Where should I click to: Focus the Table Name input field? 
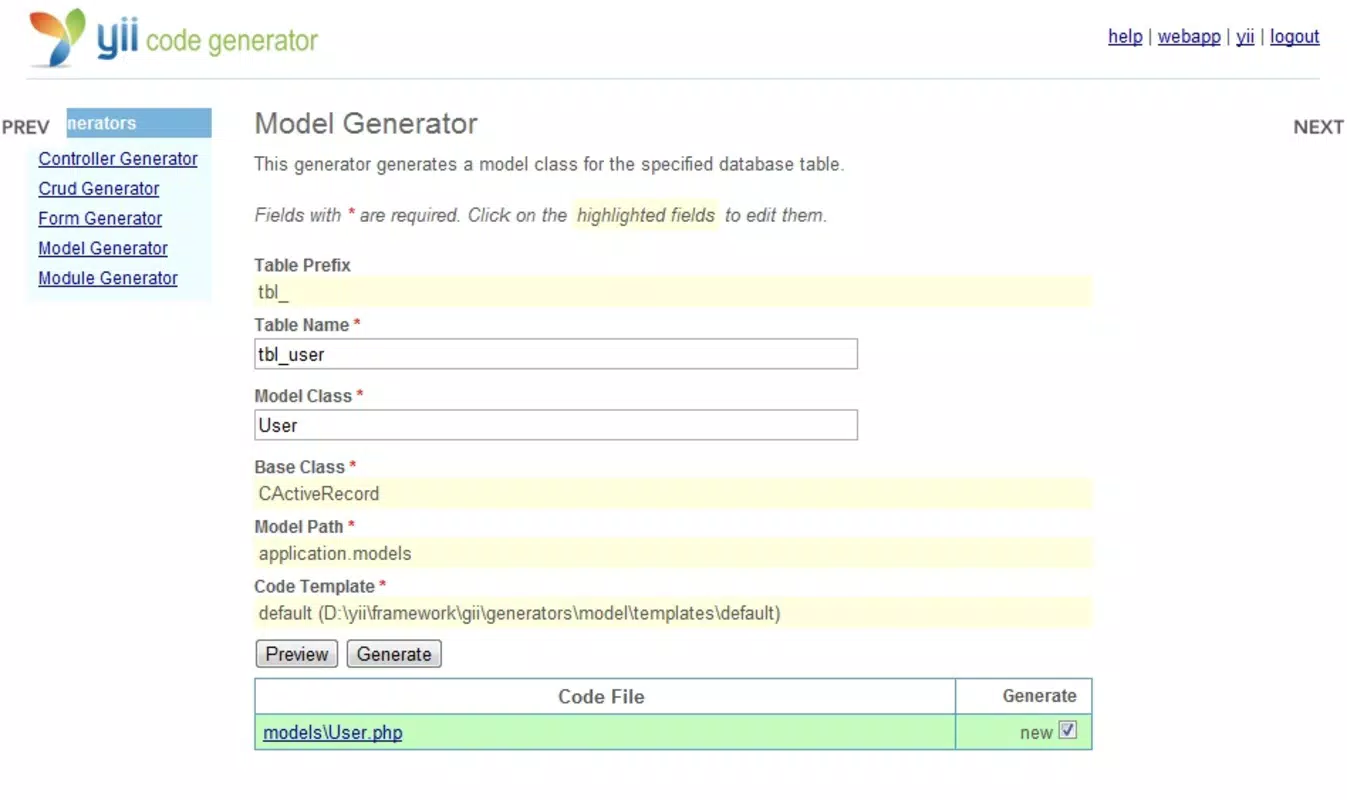556,354
